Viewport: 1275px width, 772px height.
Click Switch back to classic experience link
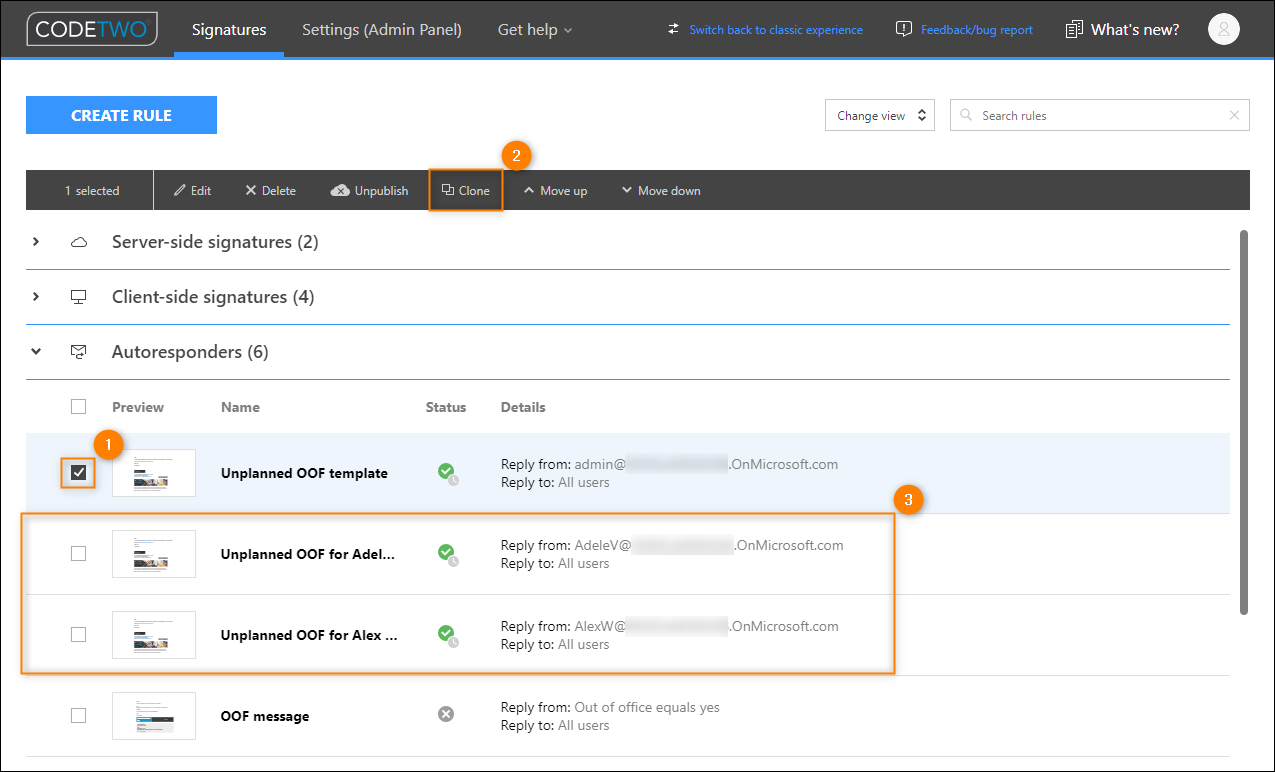click(x=776, y=30)
